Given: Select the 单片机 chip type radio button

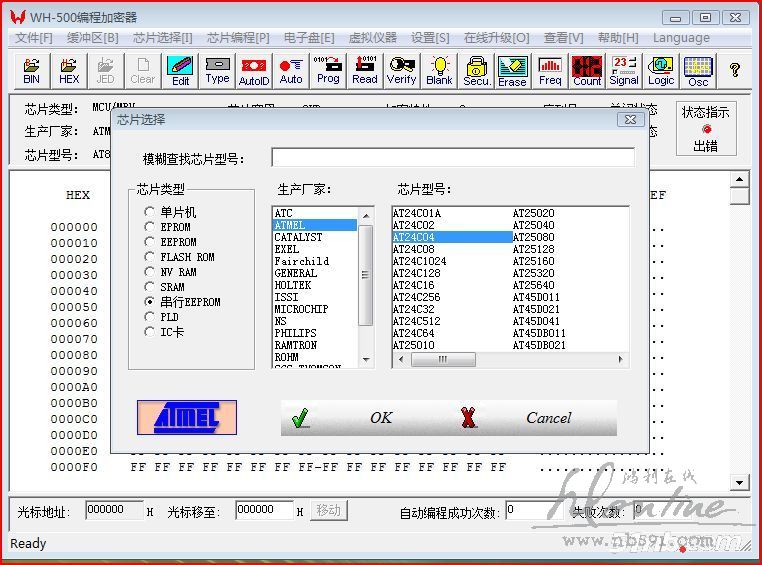Looking at the screenshot, I should [x=150, y=212].
